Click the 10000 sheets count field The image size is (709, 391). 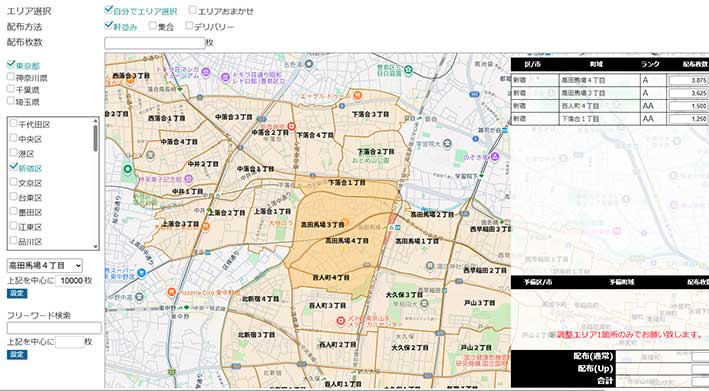coord(70,281)
